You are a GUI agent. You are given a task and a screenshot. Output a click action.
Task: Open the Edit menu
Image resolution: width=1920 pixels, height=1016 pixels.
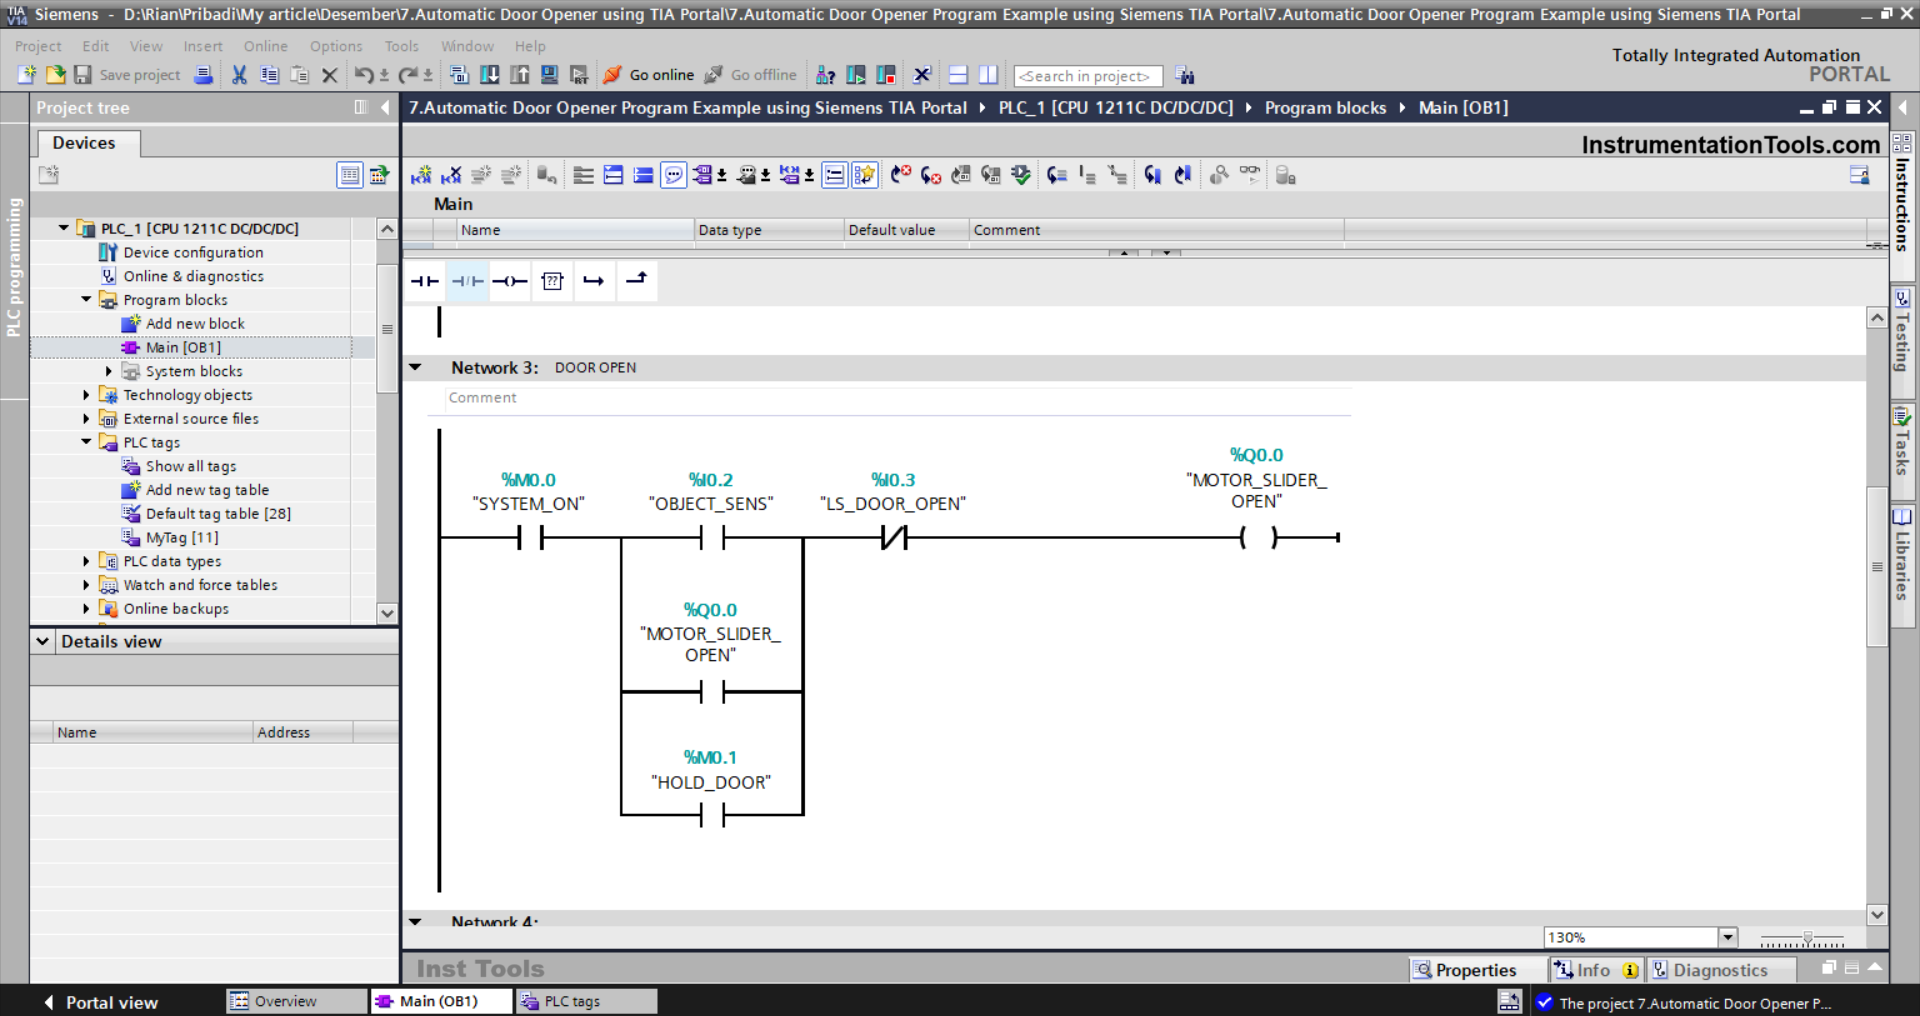[x=96, y=46]
